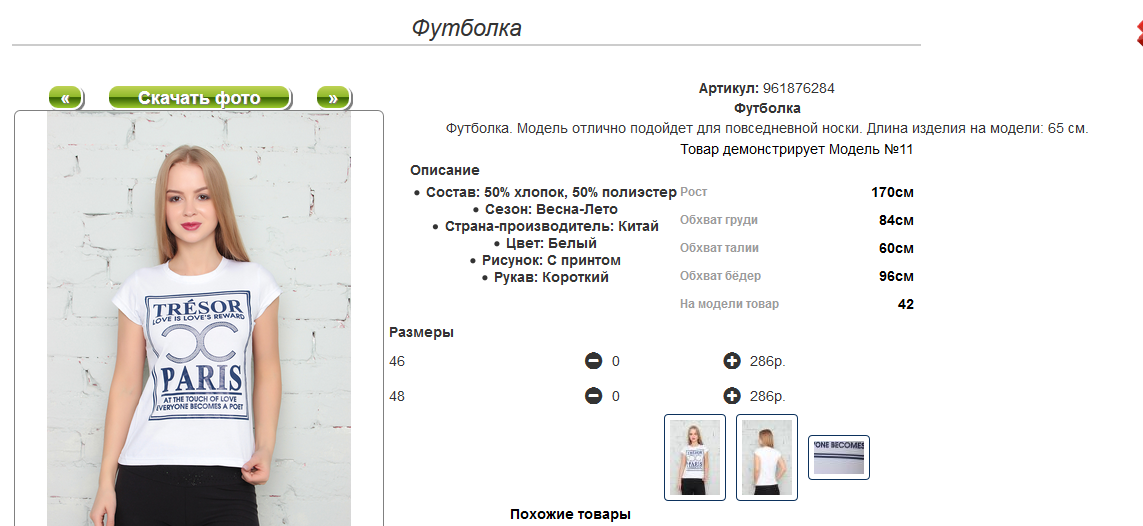Click the Размеры section label

click(421, 332)
